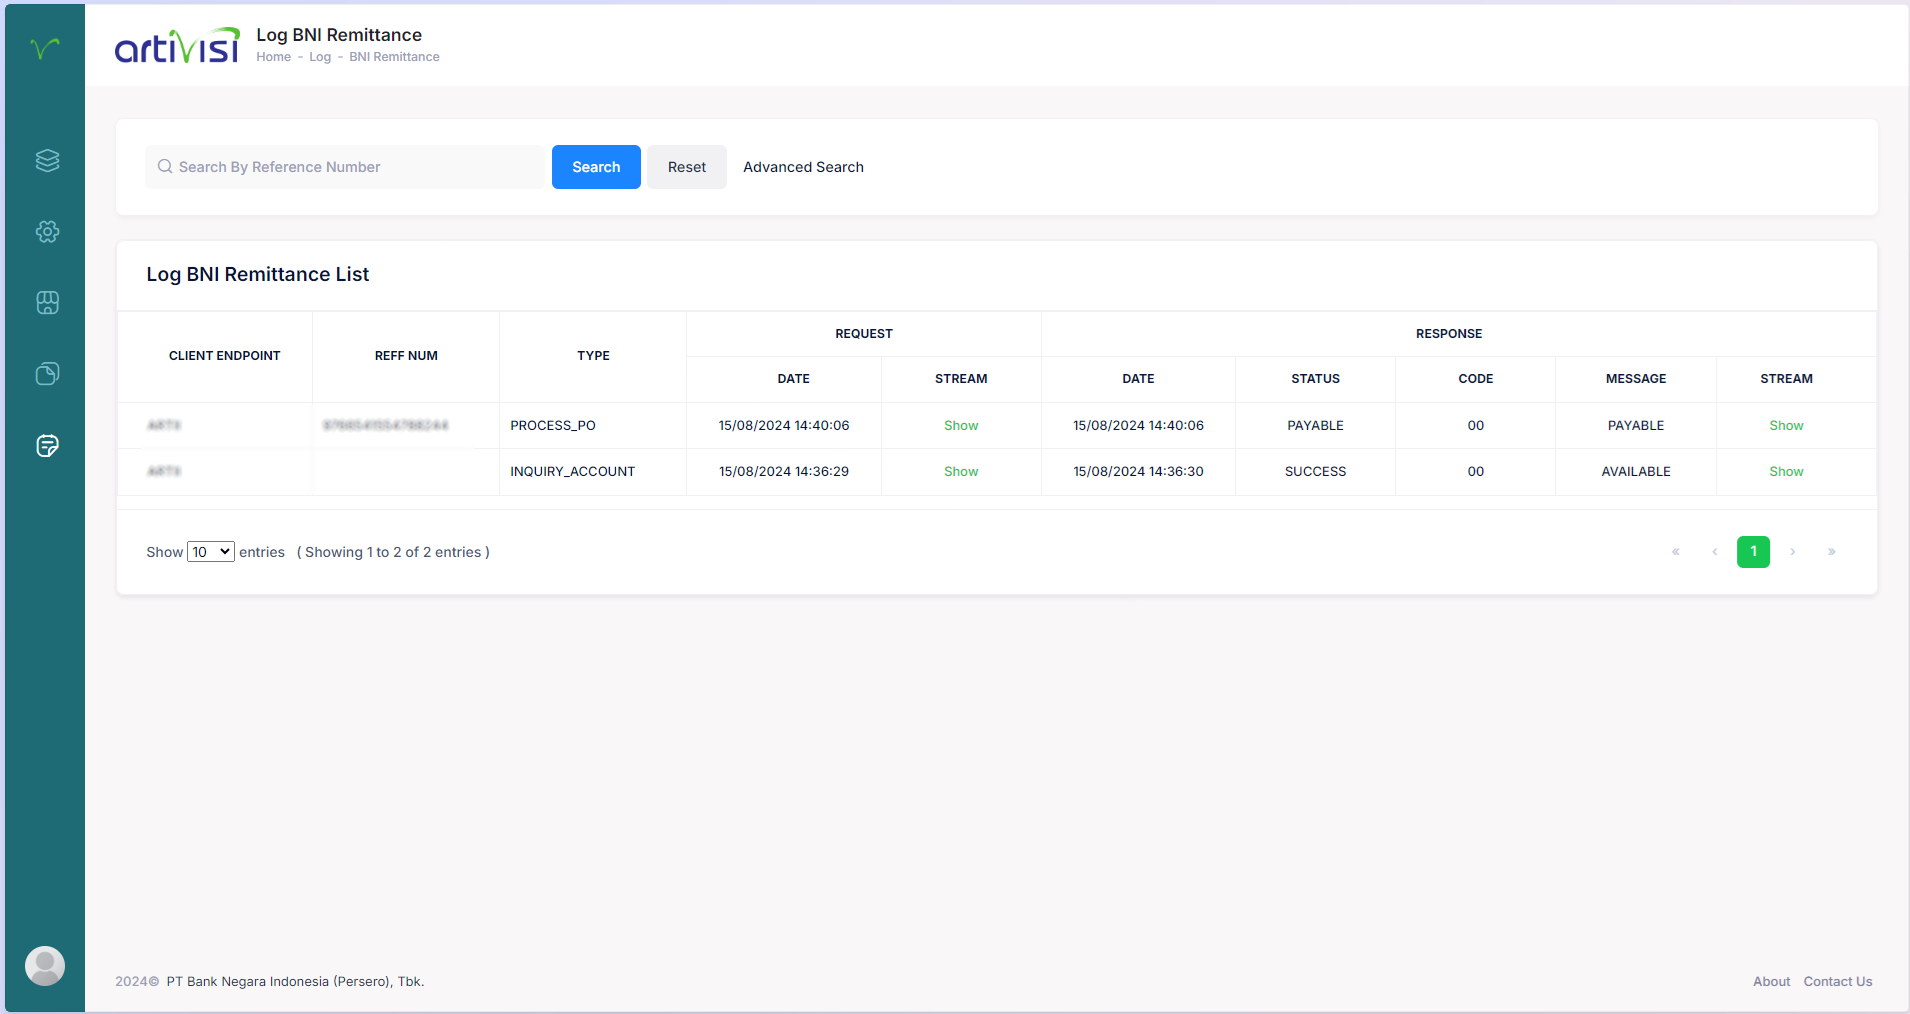This screenshot has width=1910, height=1014.
Task: Open the user avatar at bottom of sidebar
Action: [x=44, y=965]
